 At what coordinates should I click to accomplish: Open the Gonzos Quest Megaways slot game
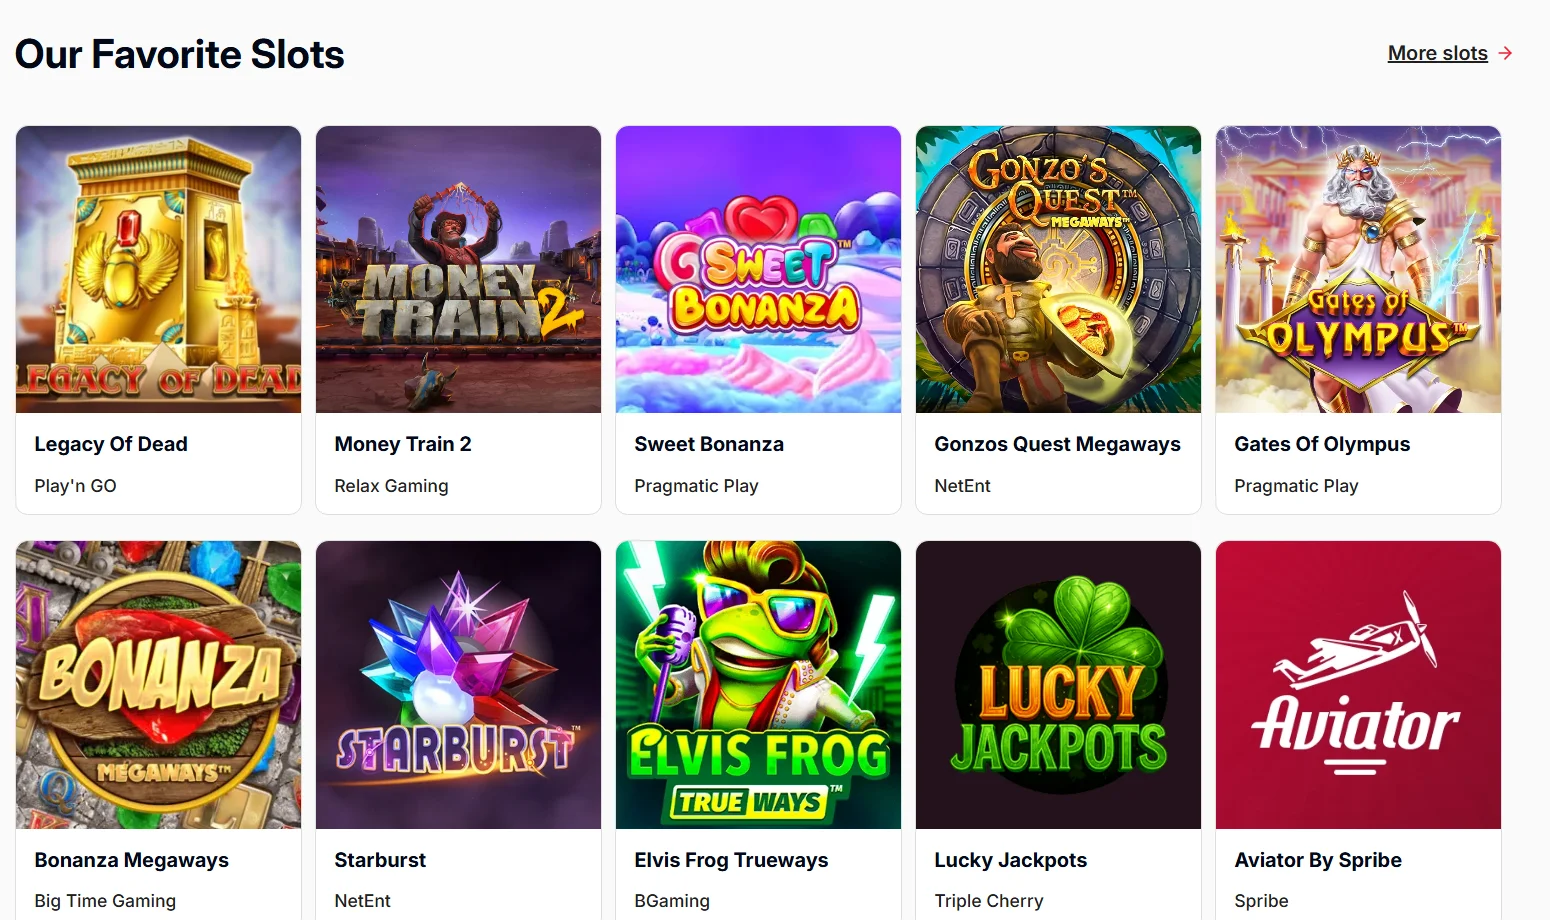tap(1057, 269)
